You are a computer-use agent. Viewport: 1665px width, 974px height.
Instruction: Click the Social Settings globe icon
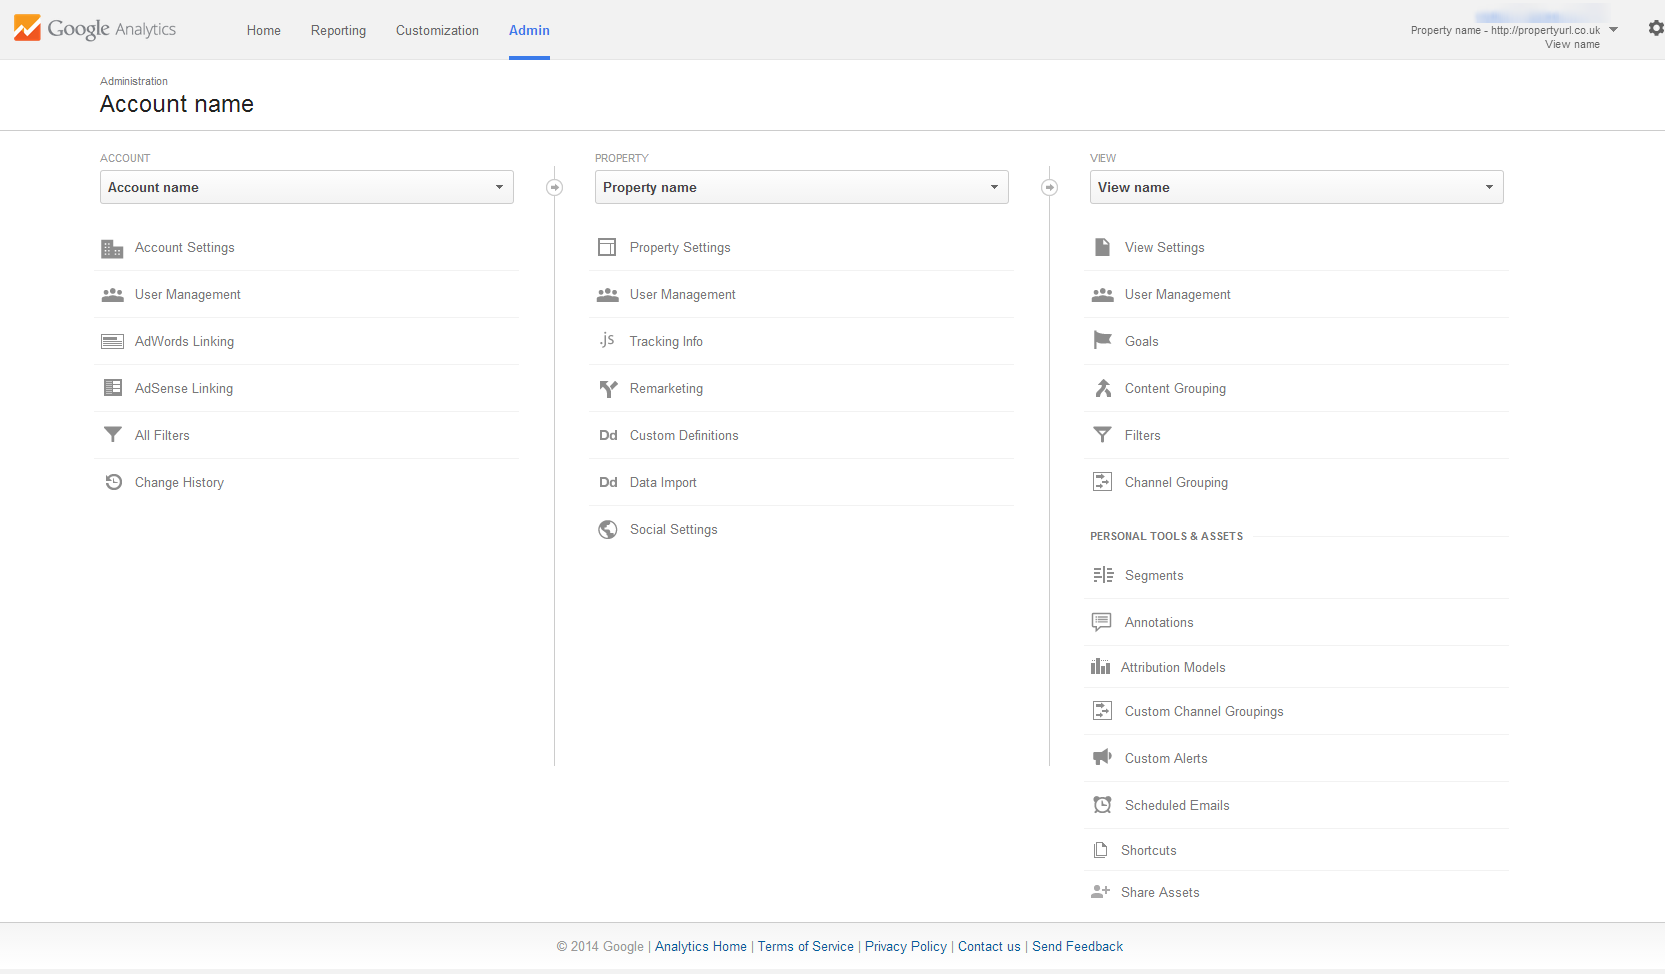[607, 529]
